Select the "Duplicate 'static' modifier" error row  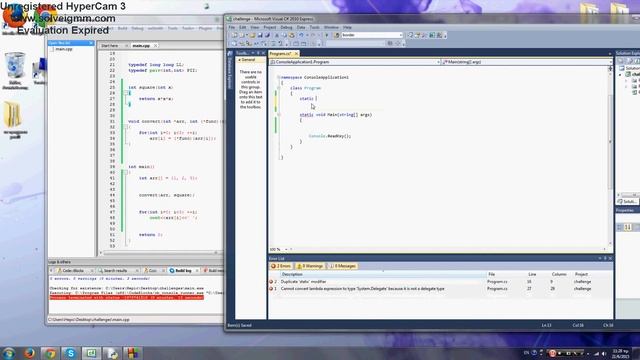pyautogui.click(x=440, y=282)
